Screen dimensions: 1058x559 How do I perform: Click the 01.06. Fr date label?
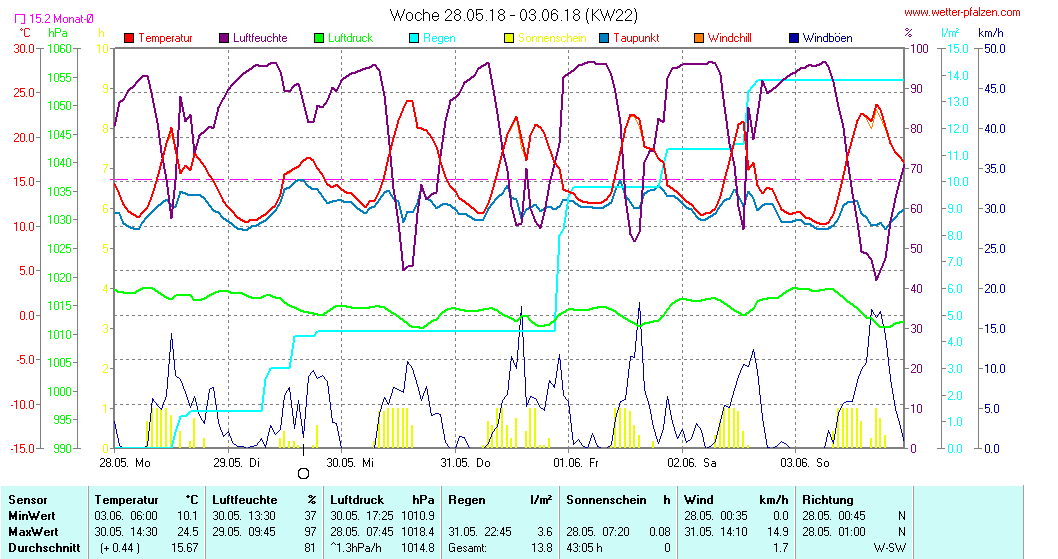pyautogui.click(x=576, y=463)
